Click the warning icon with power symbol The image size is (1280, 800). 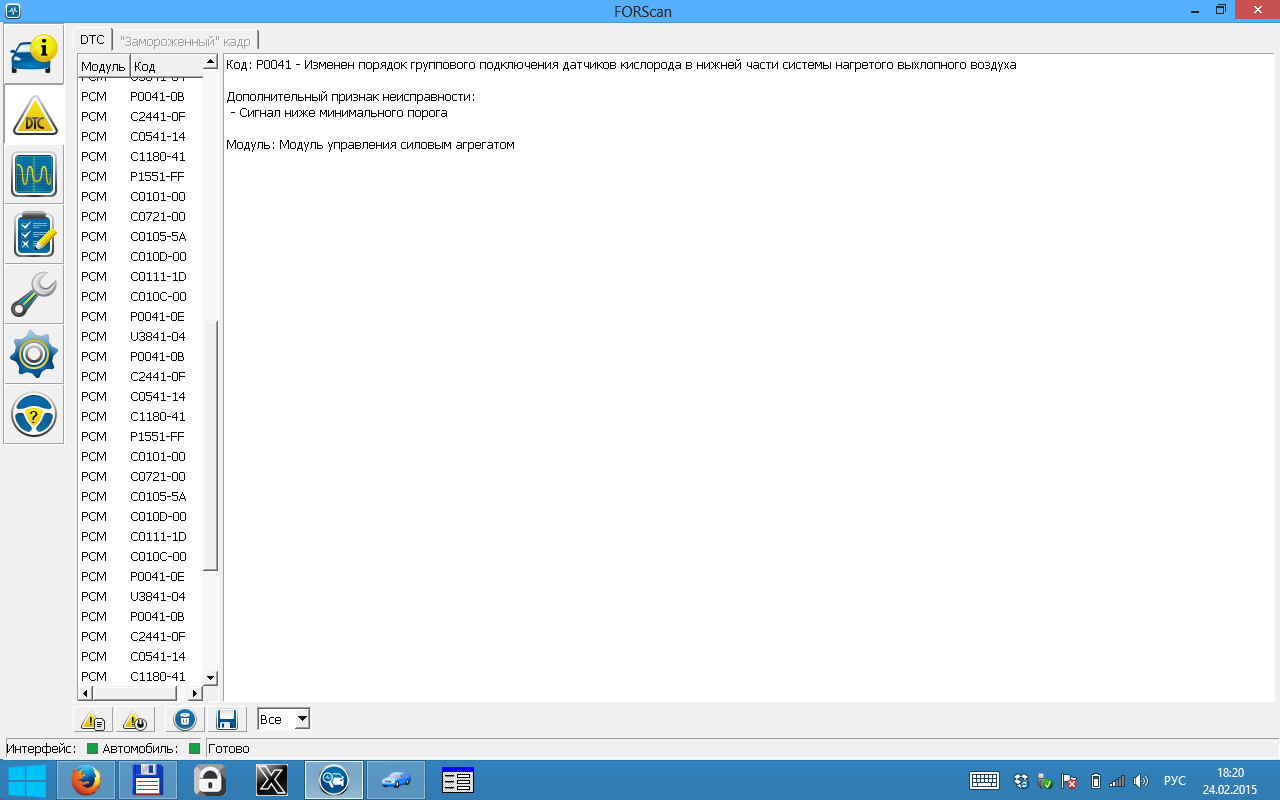(x=133, y=719)
